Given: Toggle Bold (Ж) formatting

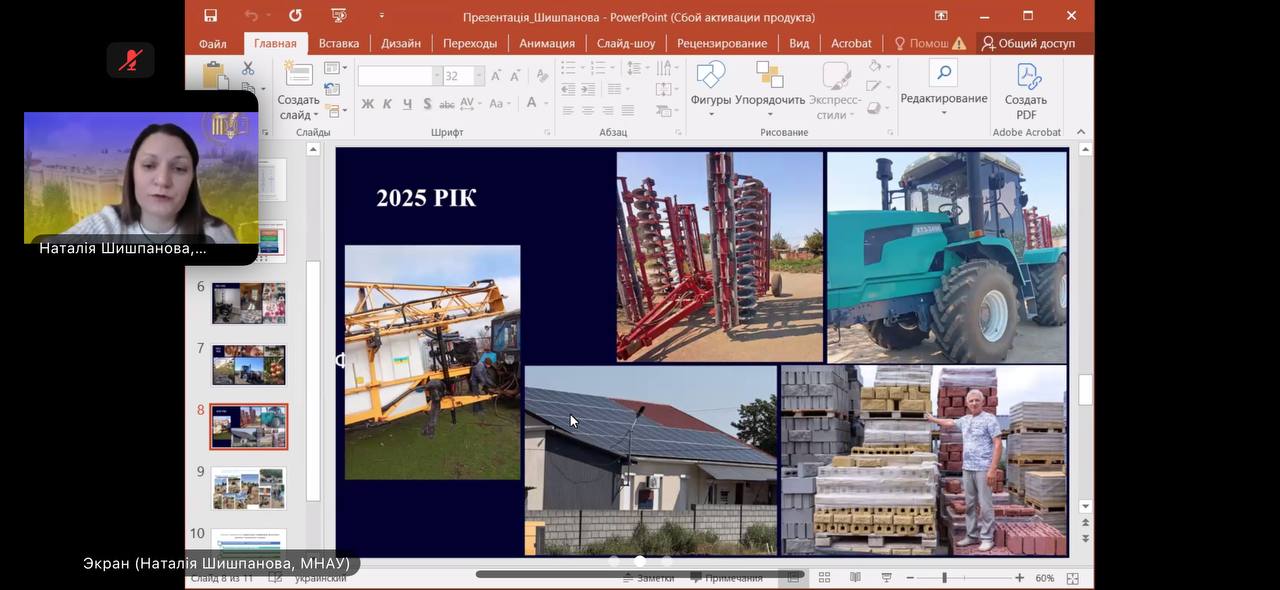Looking at the screenshot, I should [x=367, y=104].
